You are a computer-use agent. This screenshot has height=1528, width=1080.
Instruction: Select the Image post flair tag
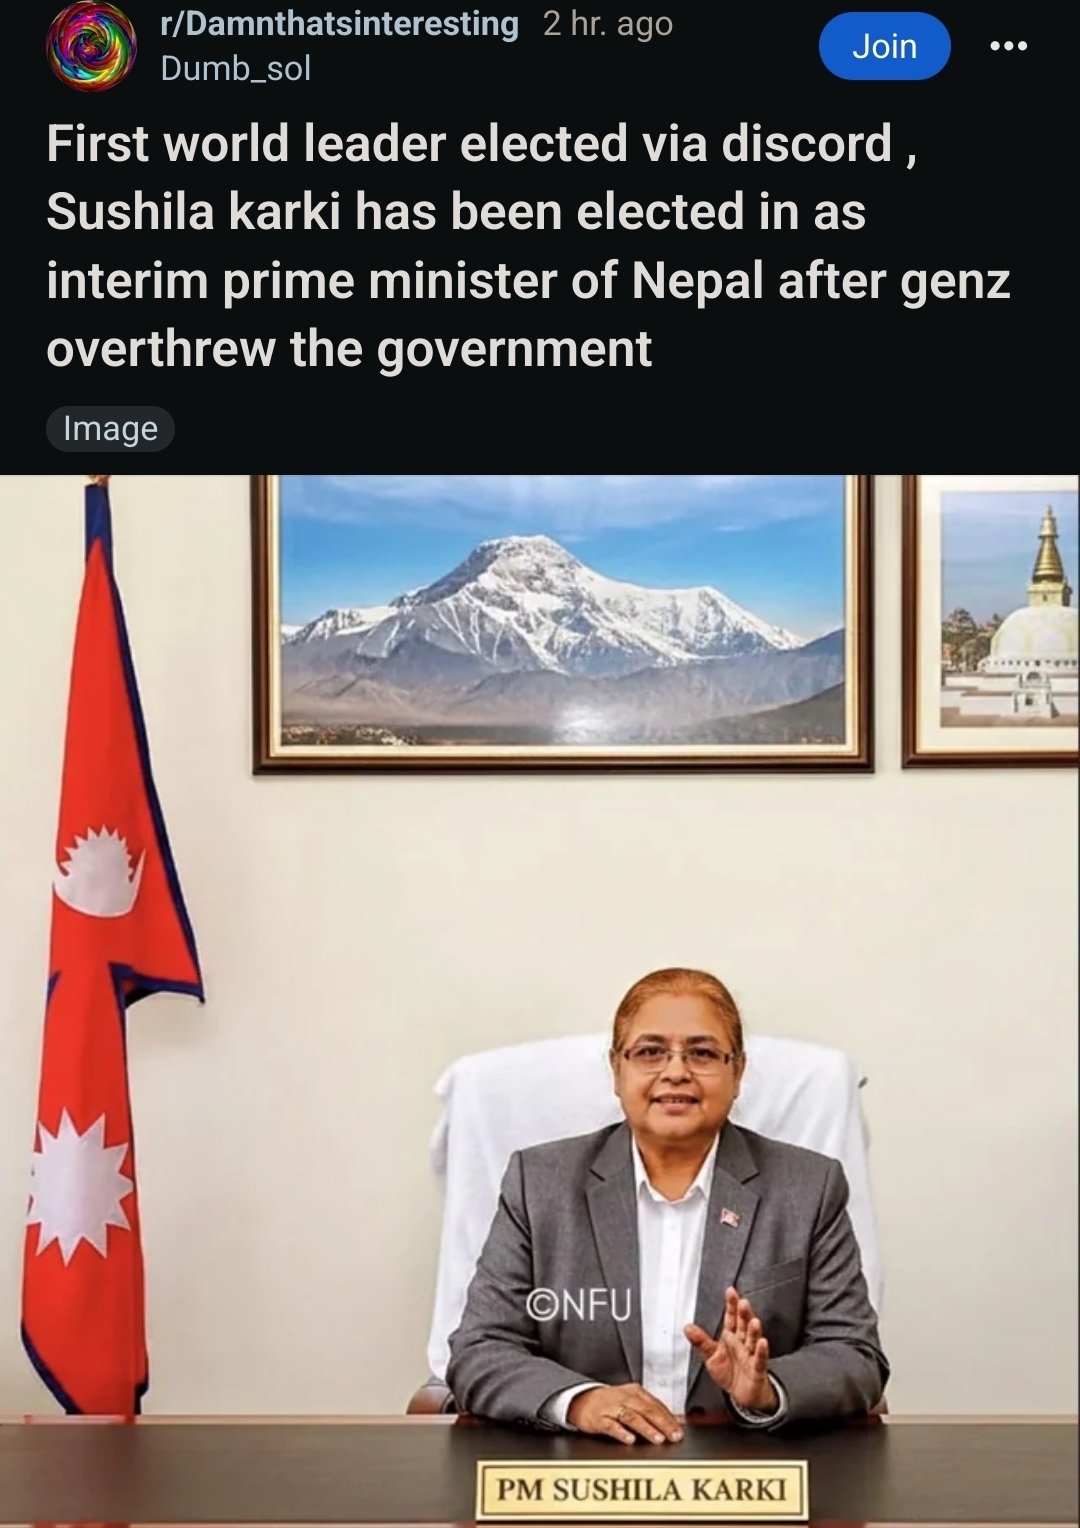point(110,428)
